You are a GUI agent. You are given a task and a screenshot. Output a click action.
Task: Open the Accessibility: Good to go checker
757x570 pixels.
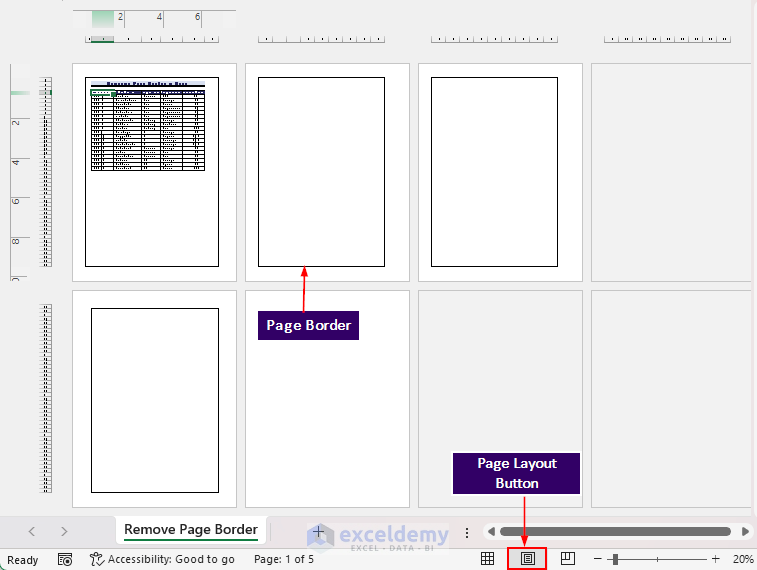(x=162, y=559)
